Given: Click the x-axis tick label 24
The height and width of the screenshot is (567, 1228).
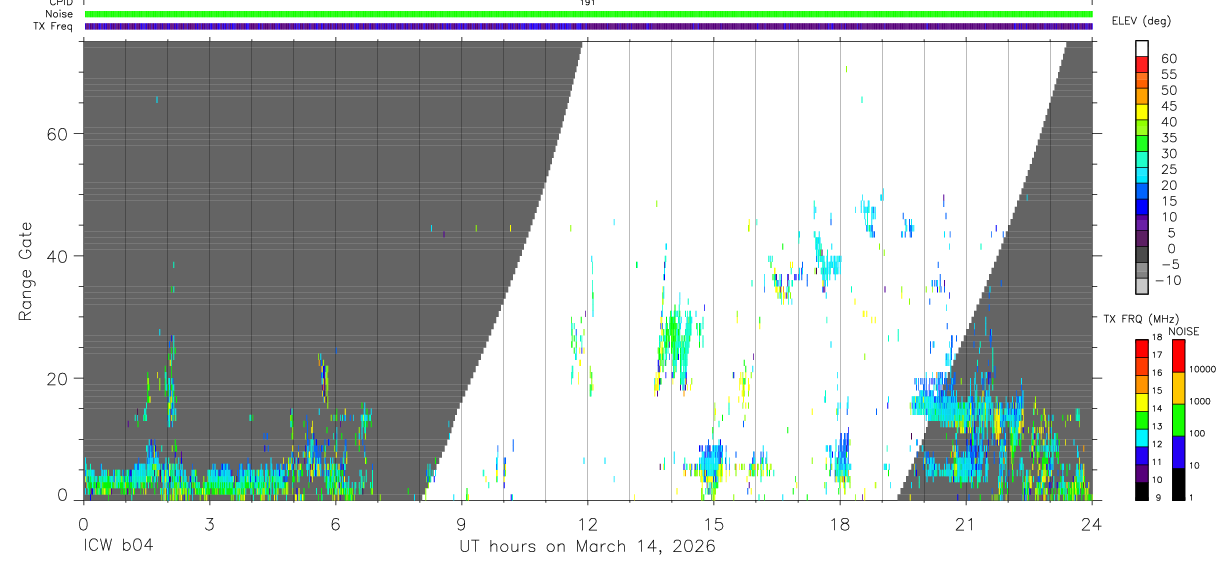Looking at the screenshot, I should [x=1092, y=524].
